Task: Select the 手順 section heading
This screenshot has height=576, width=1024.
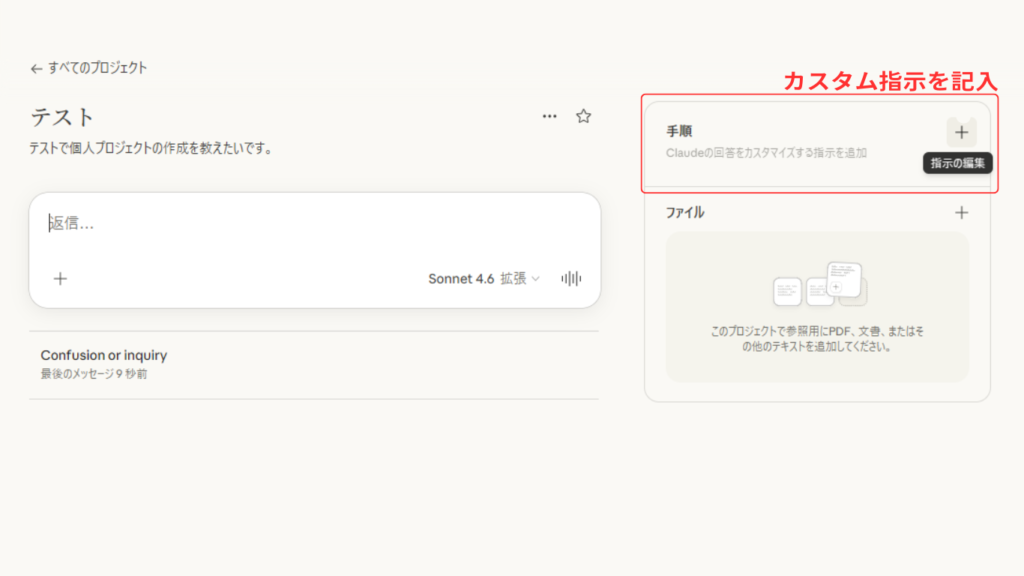Action: (679, 131)
